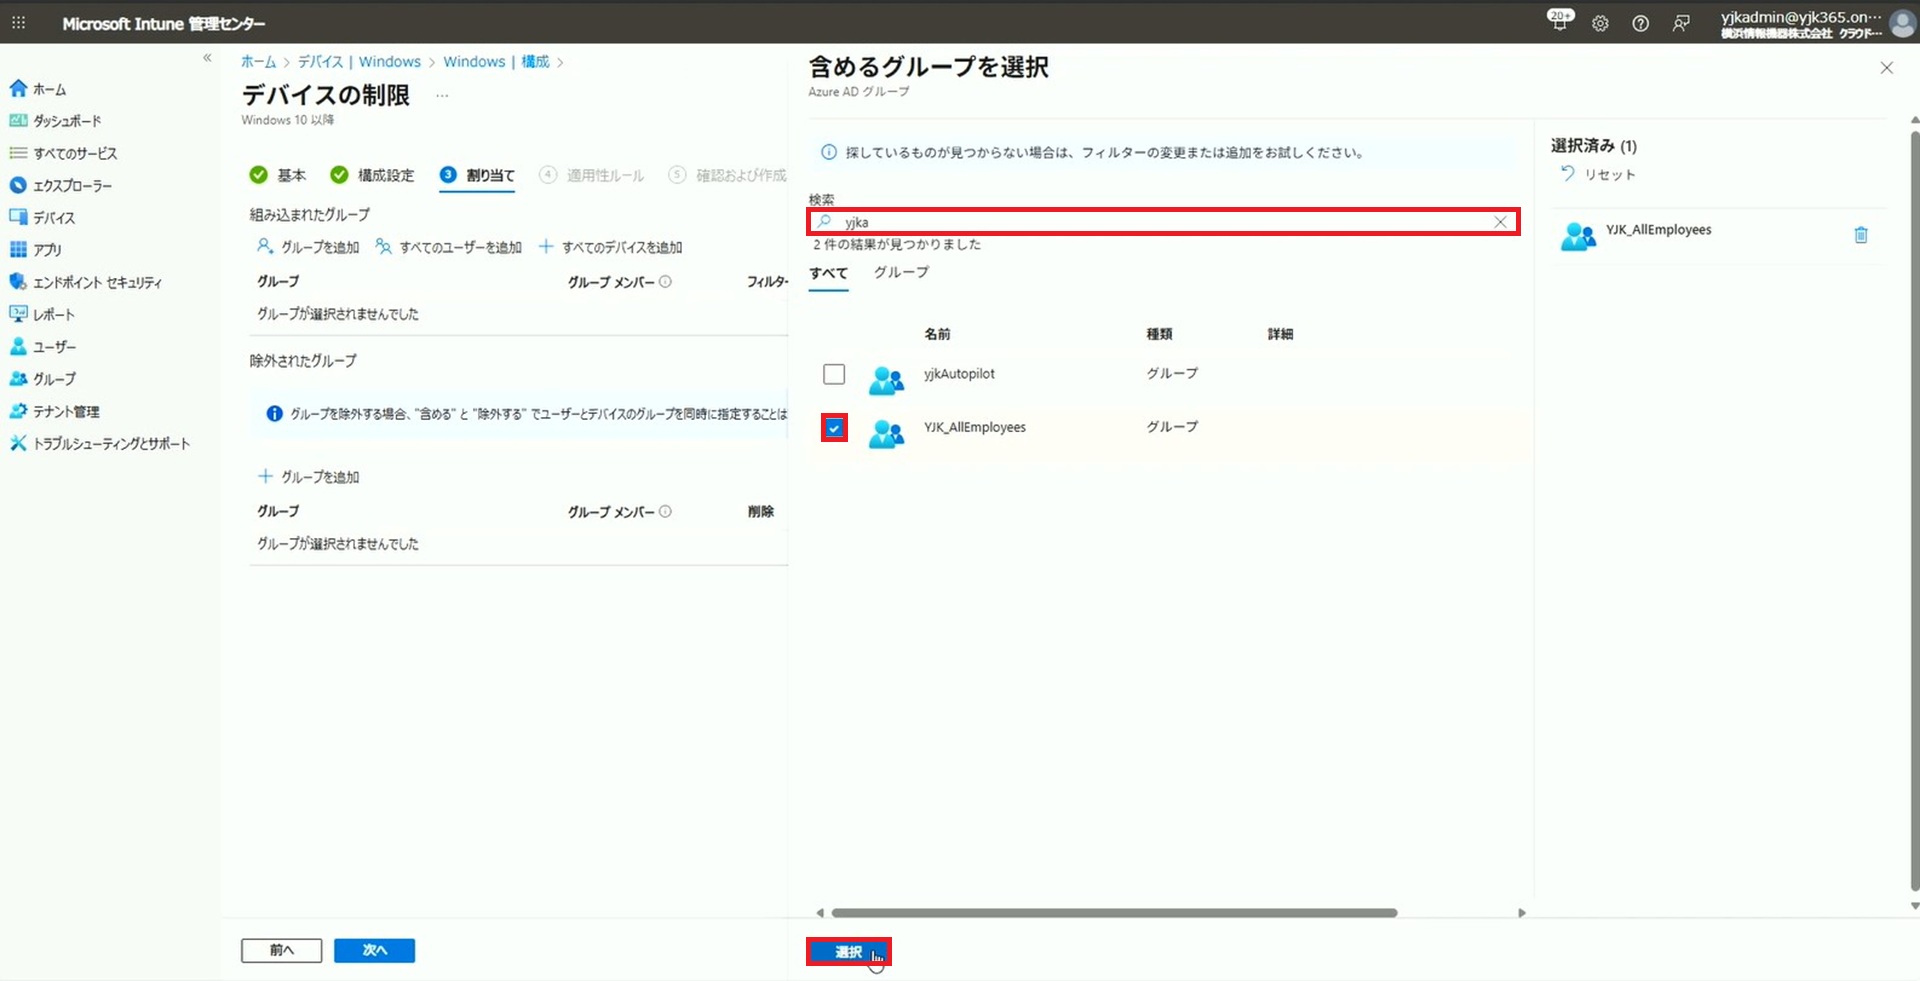Open the ellipsis menu beside デバイスの制限
The height and width of the screenshot is (981, 1920).
(x=442, y=96)
